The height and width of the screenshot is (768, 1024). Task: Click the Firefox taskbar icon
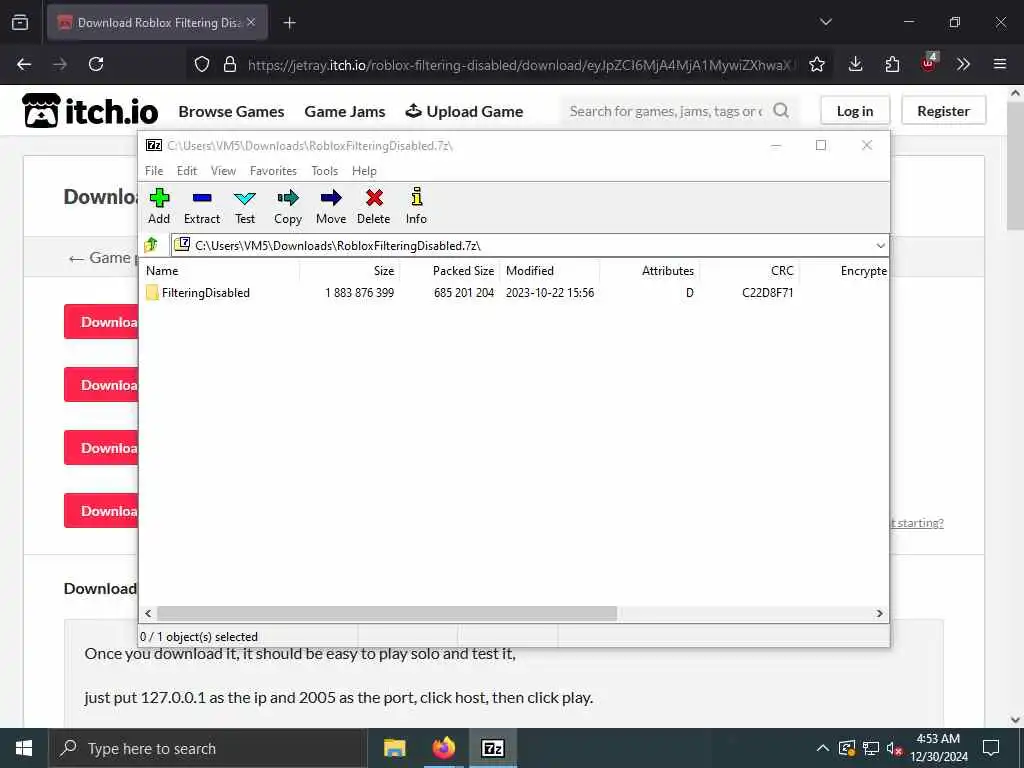[x=443, y=748]
